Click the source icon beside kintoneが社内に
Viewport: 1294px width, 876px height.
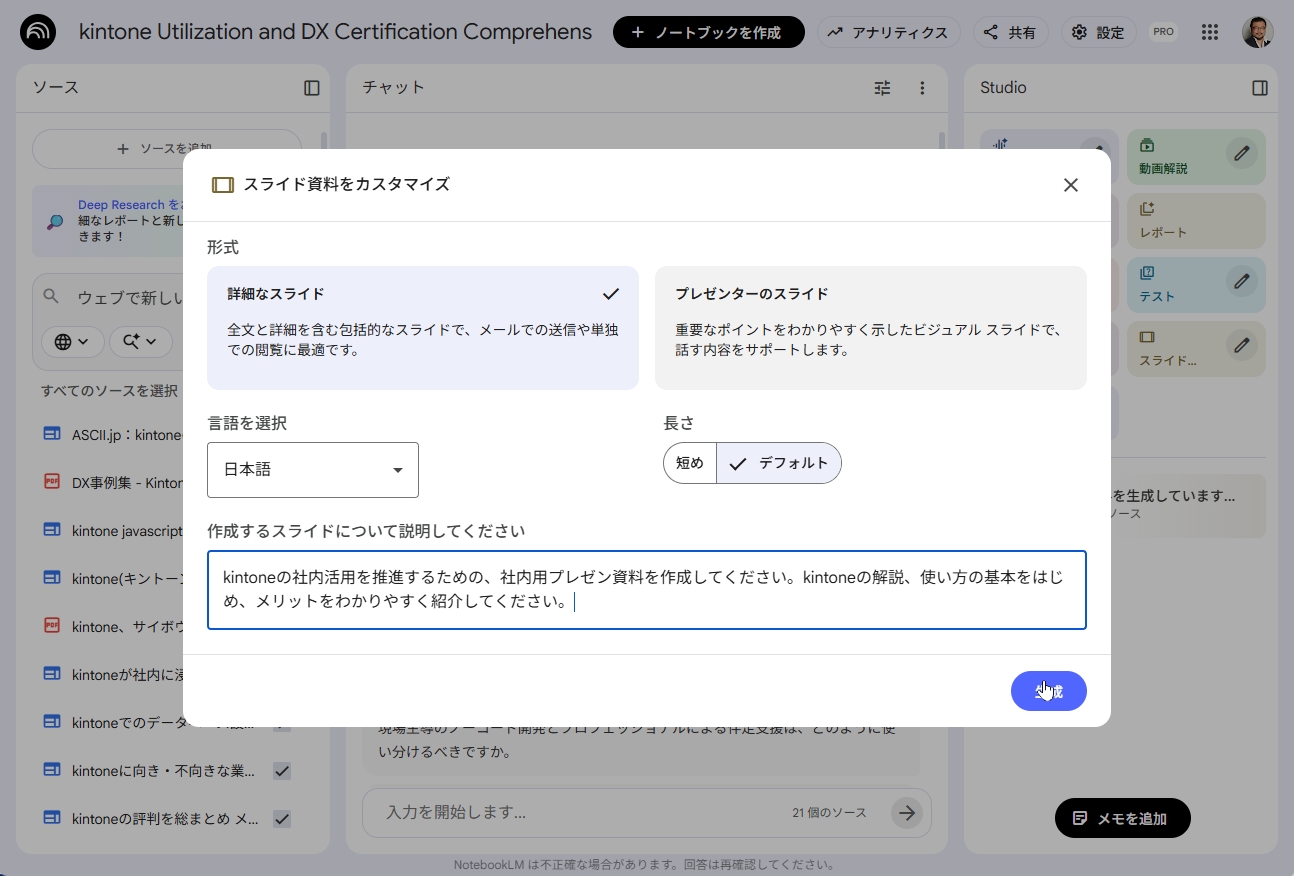click(x=52, y=673)
